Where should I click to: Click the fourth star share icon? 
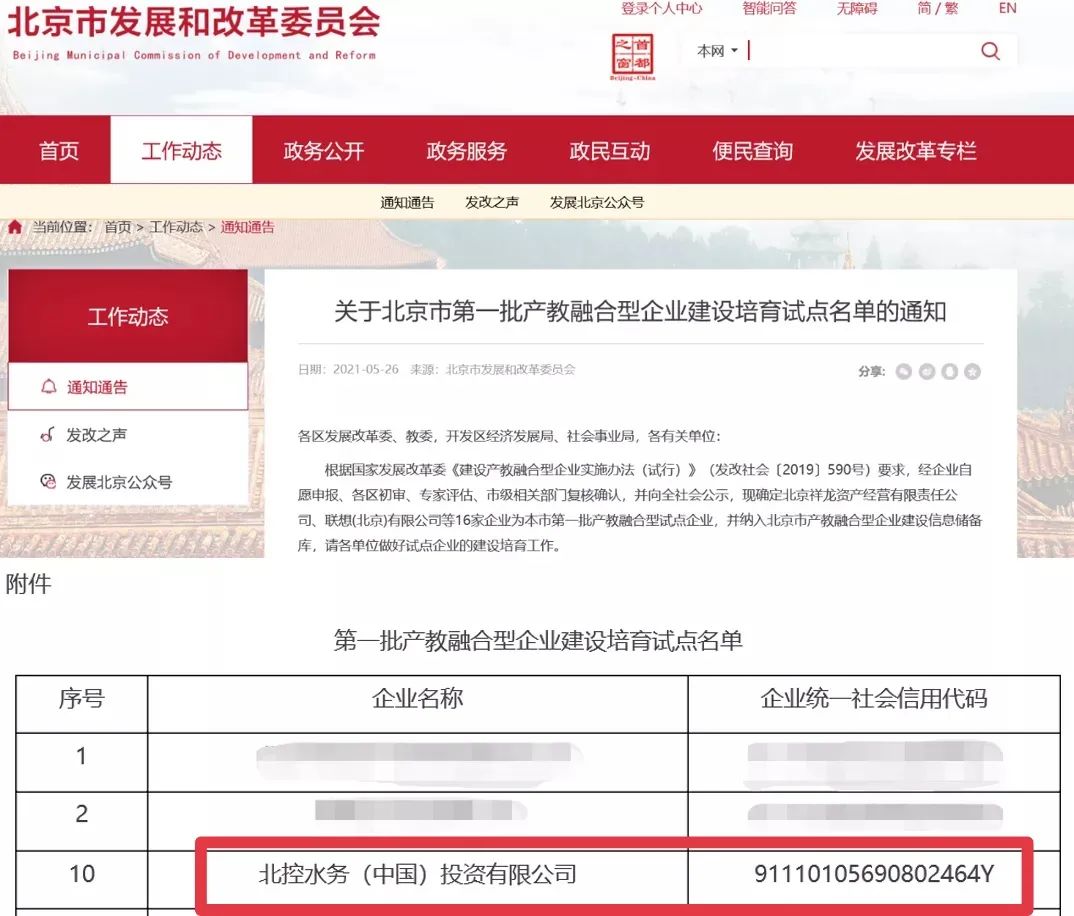pyautogui.click(x=972, y=372)
